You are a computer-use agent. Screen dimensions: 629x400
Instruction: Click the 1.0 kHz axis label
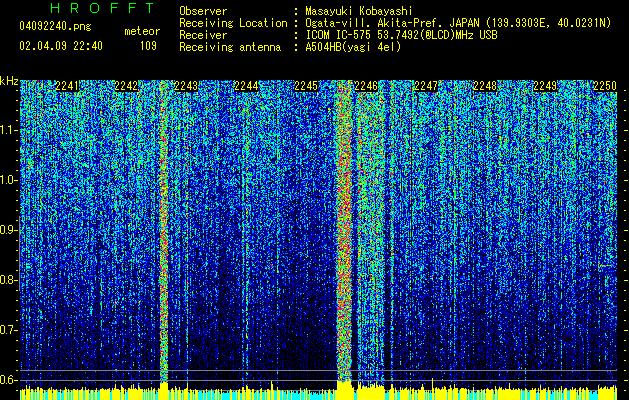[9, 181]
